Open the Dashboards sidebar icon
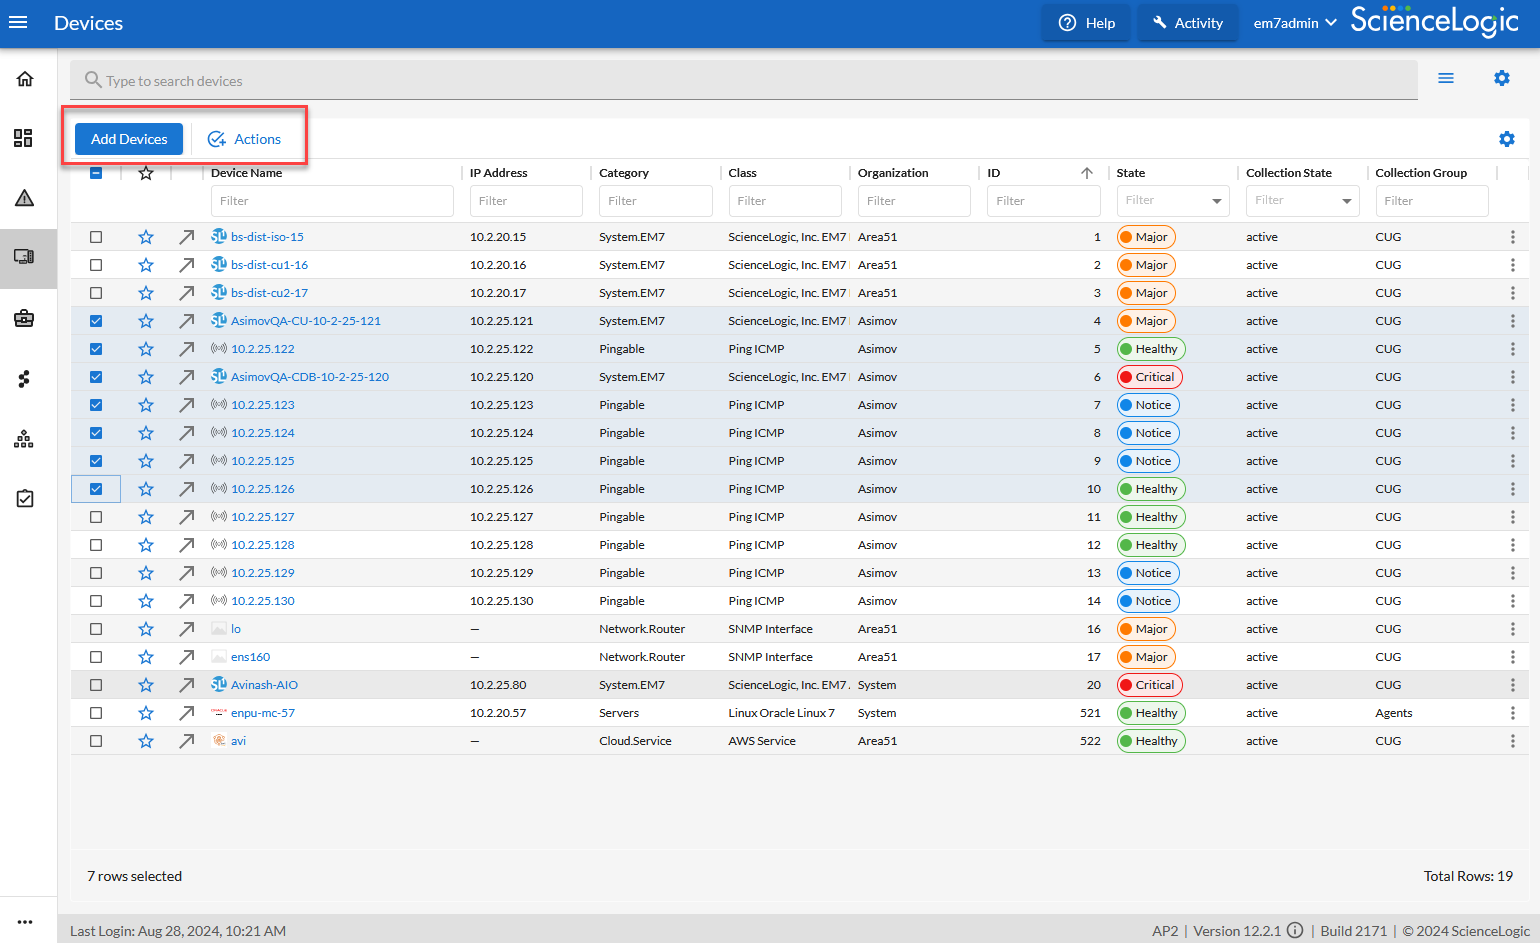 tap(24, 138)
